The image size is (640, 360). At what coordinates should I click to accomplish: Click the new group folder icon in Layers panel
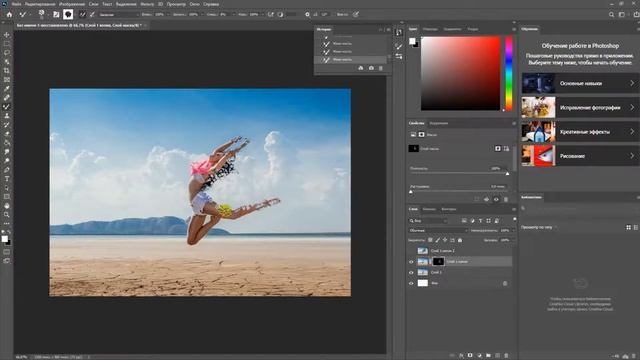(488, 356)
